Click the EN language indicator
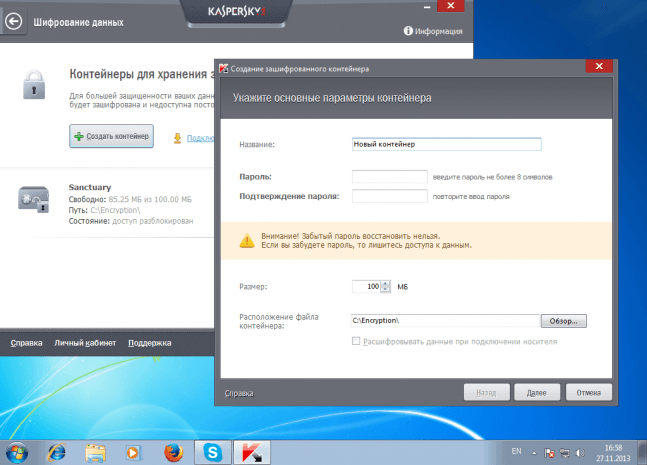 516,451
